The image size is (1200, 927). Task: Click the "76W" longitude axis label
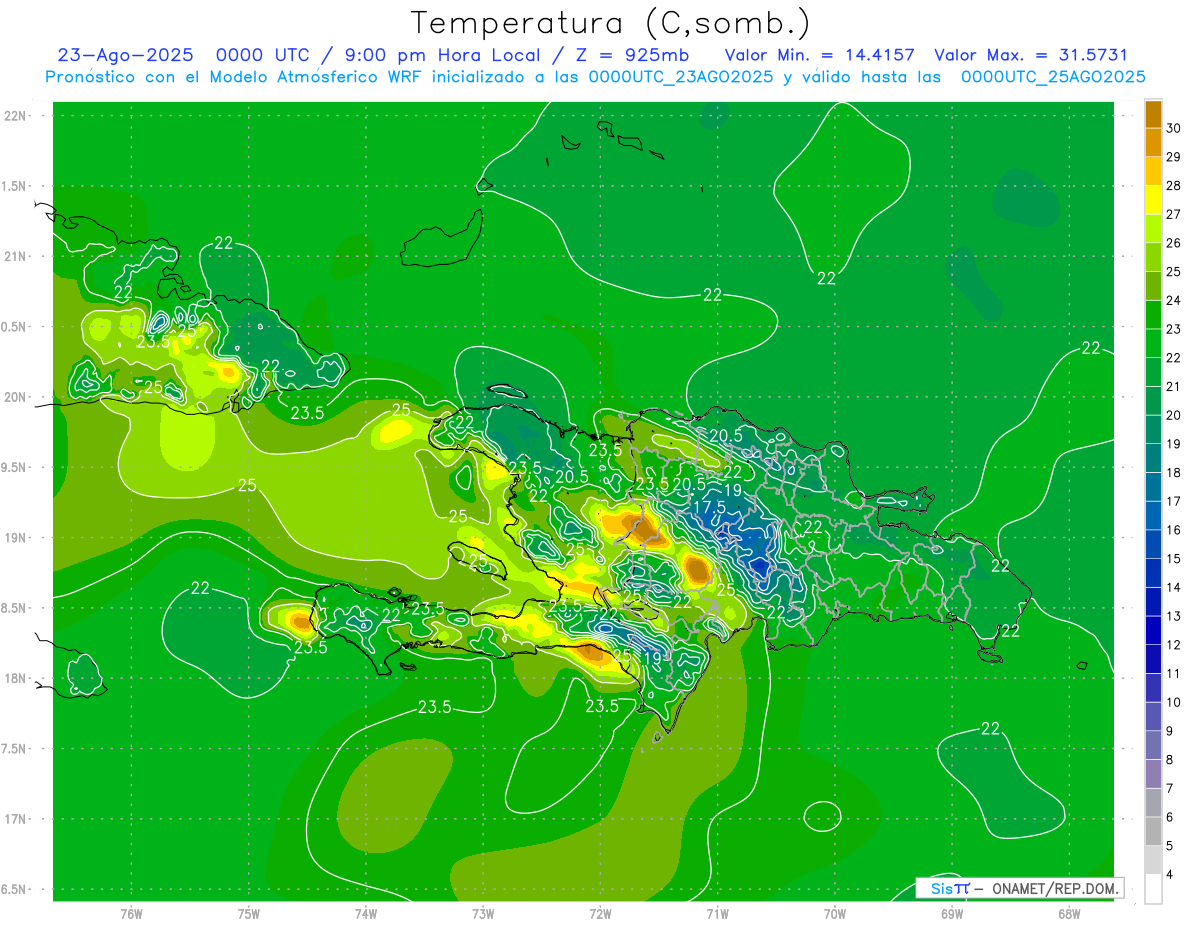[x=131, y=914]
